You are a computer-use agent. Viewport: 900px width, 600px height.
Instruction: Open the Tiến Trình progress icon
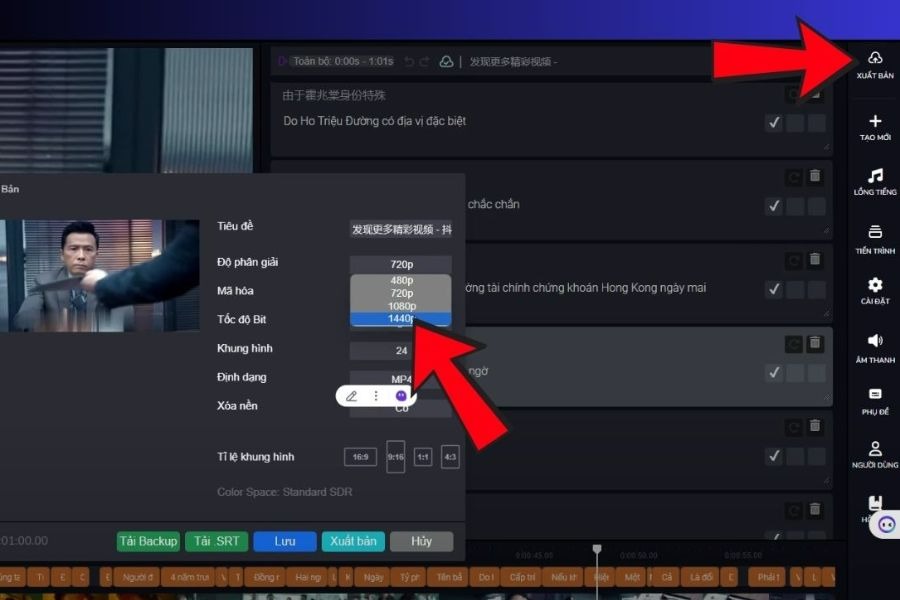[875, 233]
